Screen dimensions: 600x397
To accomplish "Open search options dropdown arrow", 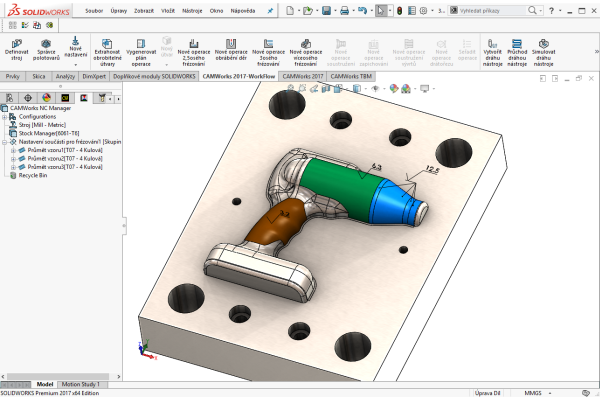I will (x=541, y=11).
